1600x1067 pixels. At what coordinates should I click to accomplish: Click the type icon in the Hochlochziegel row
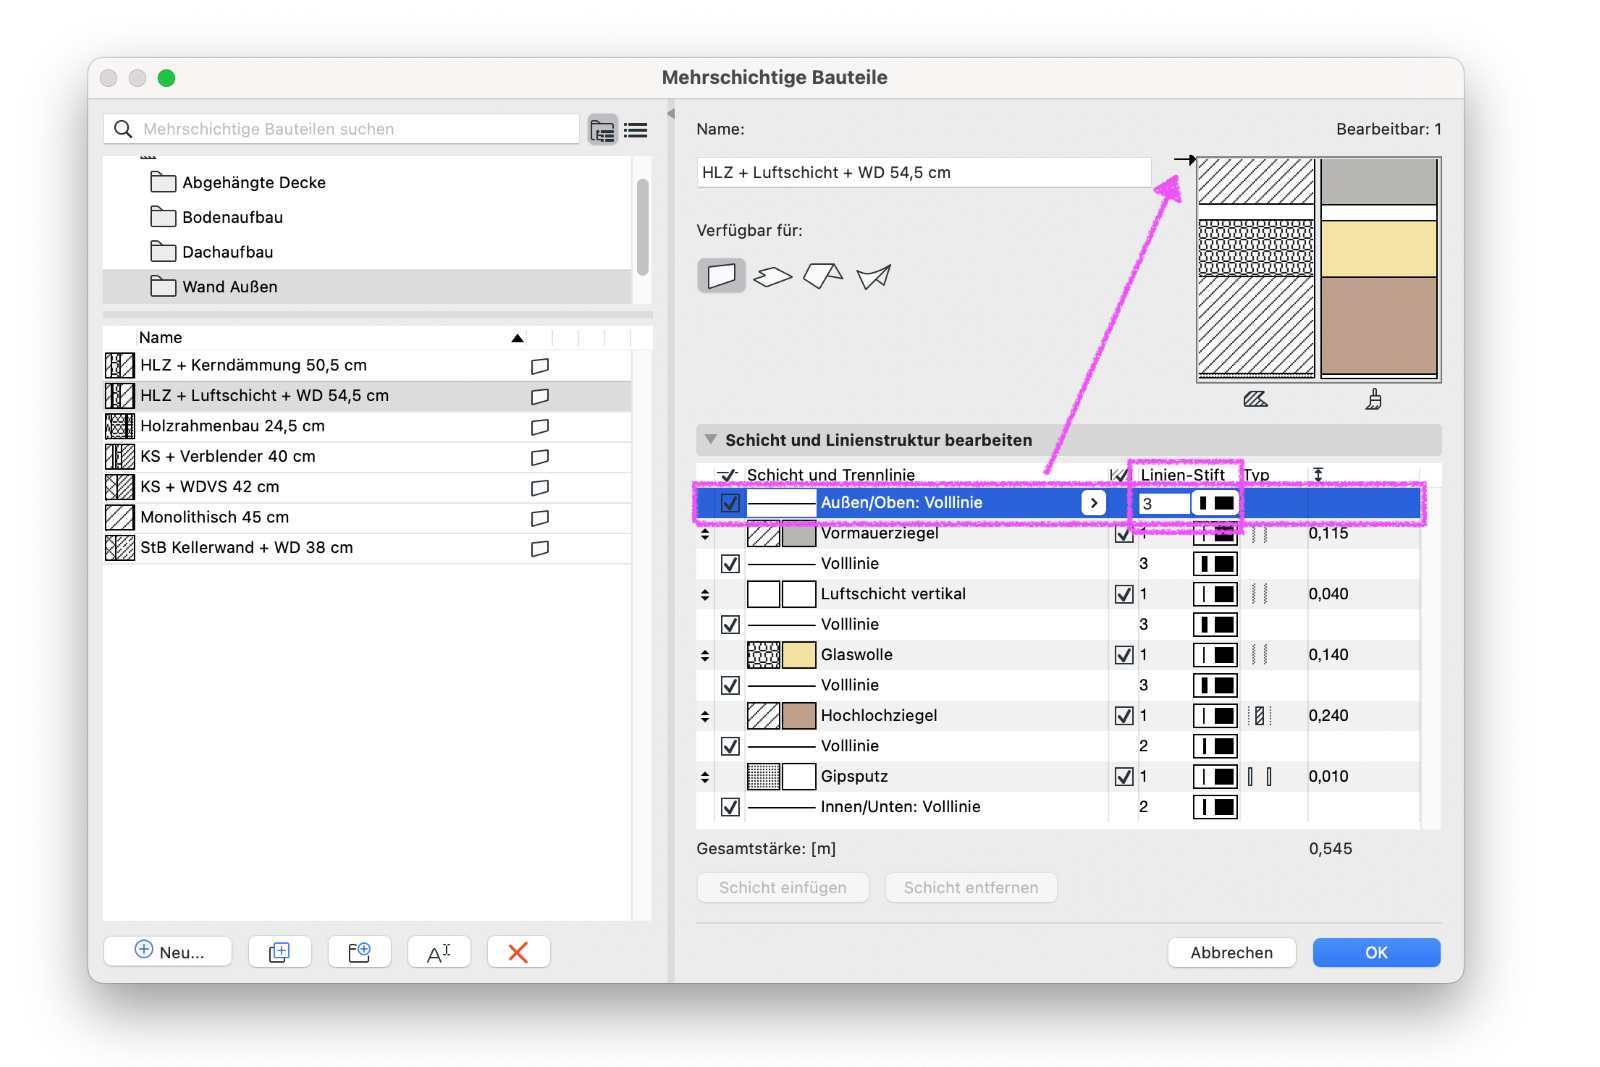(1260, 716)
